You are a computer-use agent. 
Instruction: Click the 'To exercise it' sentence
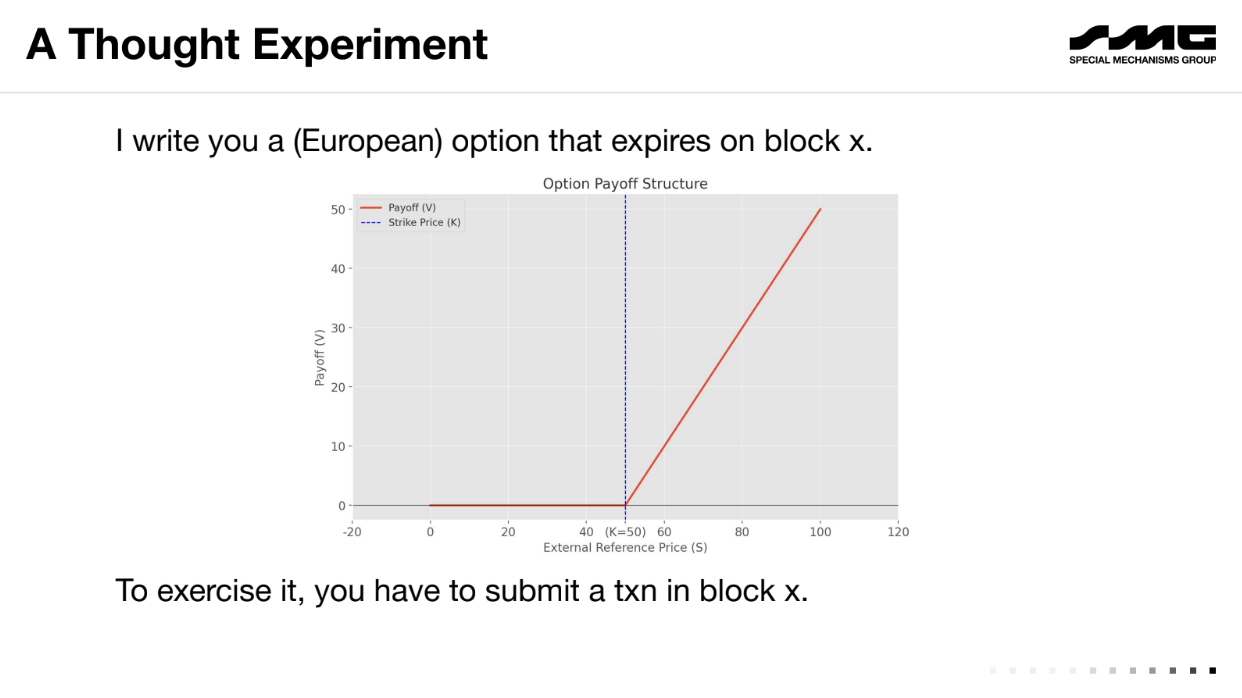coord(461,590)
